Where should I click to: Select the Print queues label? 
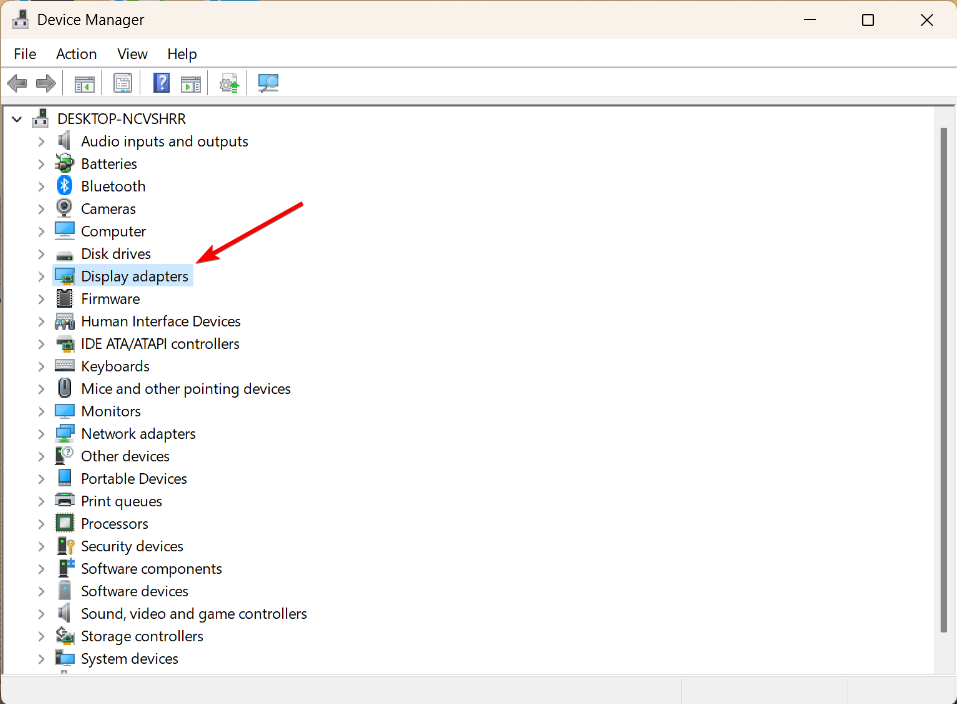tap(121, 501)
